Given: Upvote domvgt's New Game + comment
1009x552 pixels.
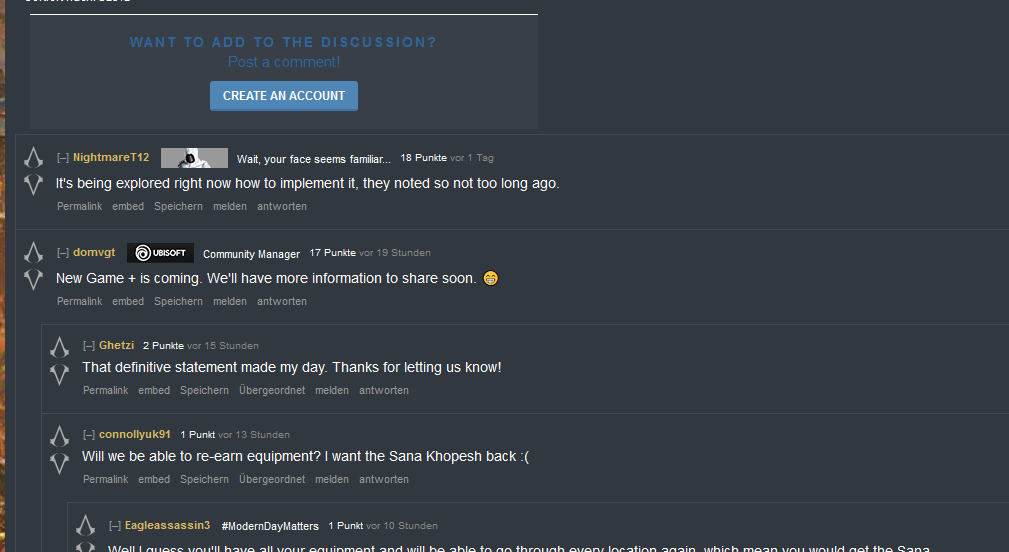Looking at the screenshot, I should pos(33,252).
